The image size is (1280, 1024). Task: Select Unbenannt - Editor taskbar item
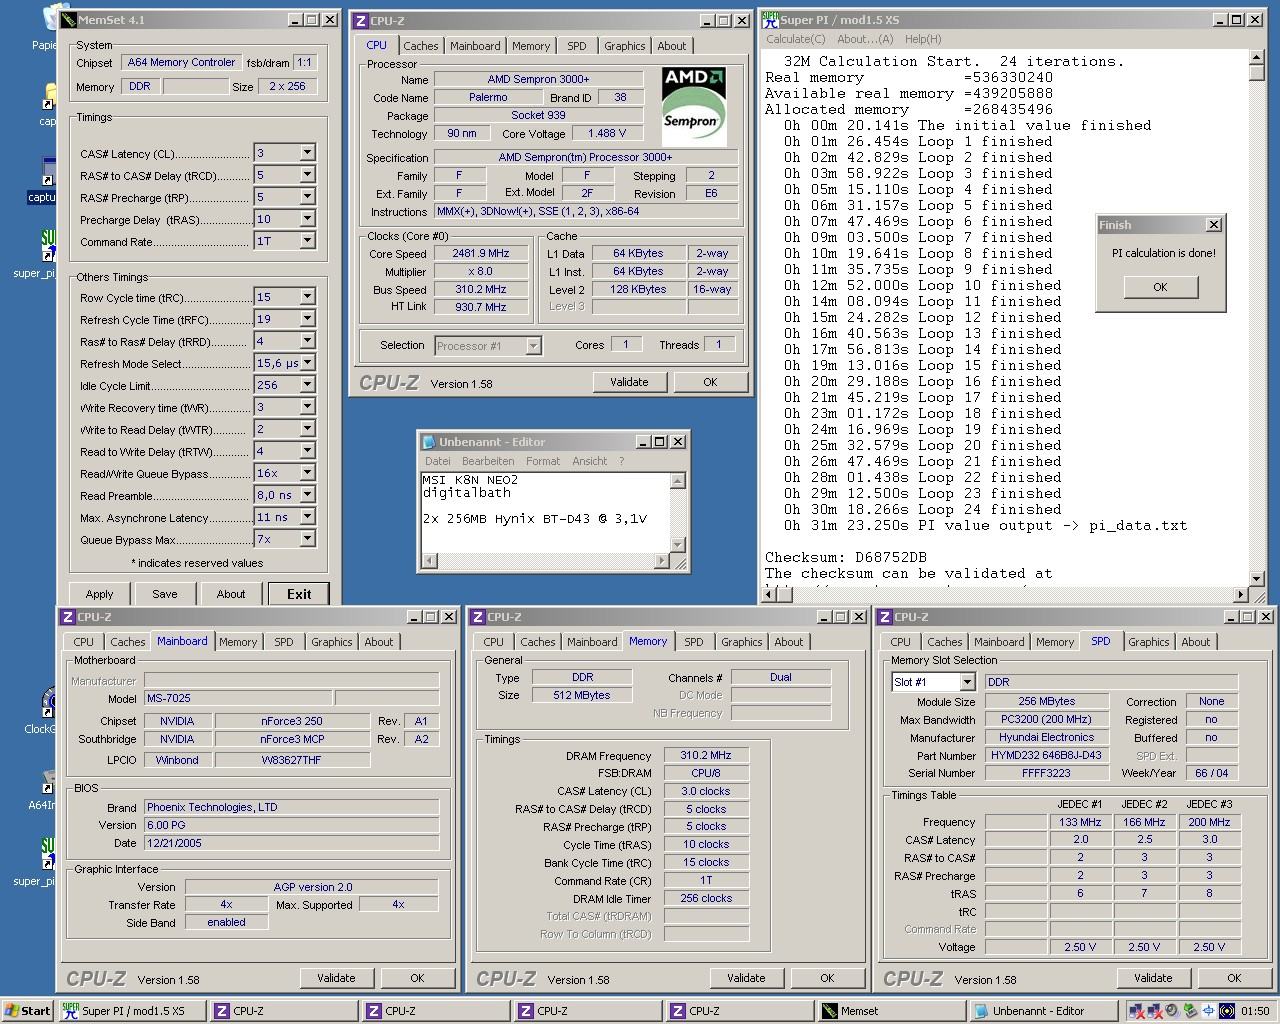tap(1040, 1011)
